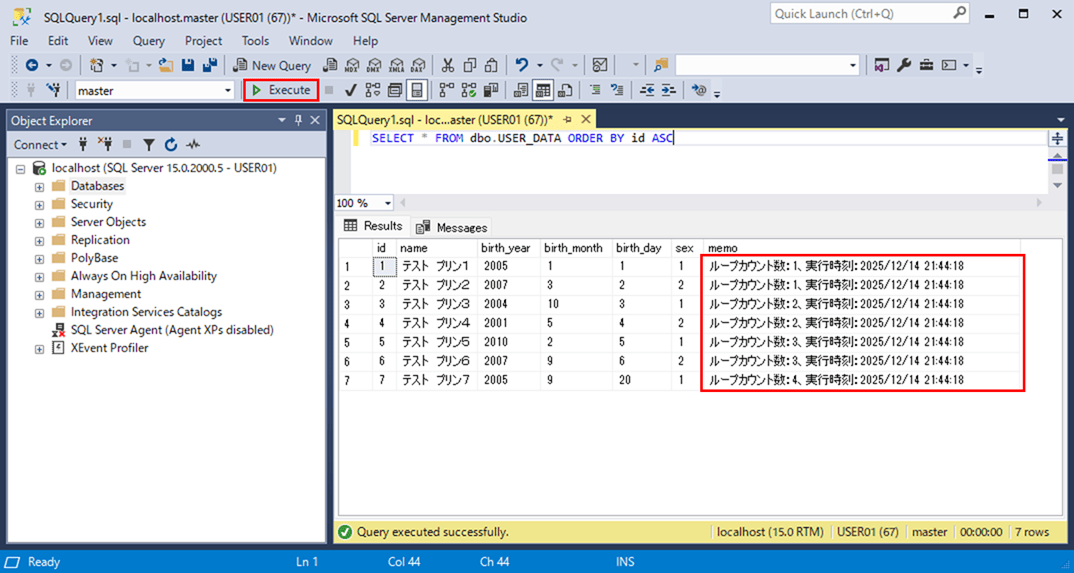The height and width of the screenshot is (573, 1074).
Task: Click the New Query button
Action: 272,65
